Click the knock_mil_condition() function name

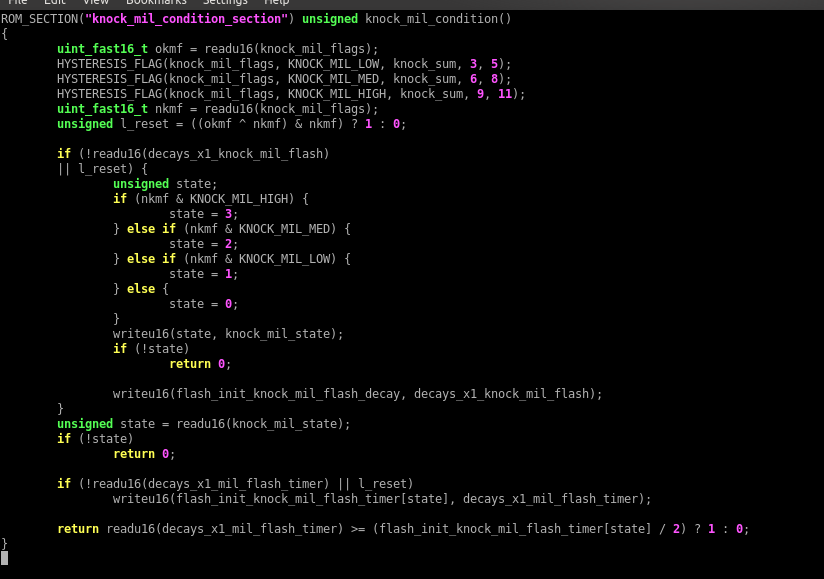click(x=434, y=19)
